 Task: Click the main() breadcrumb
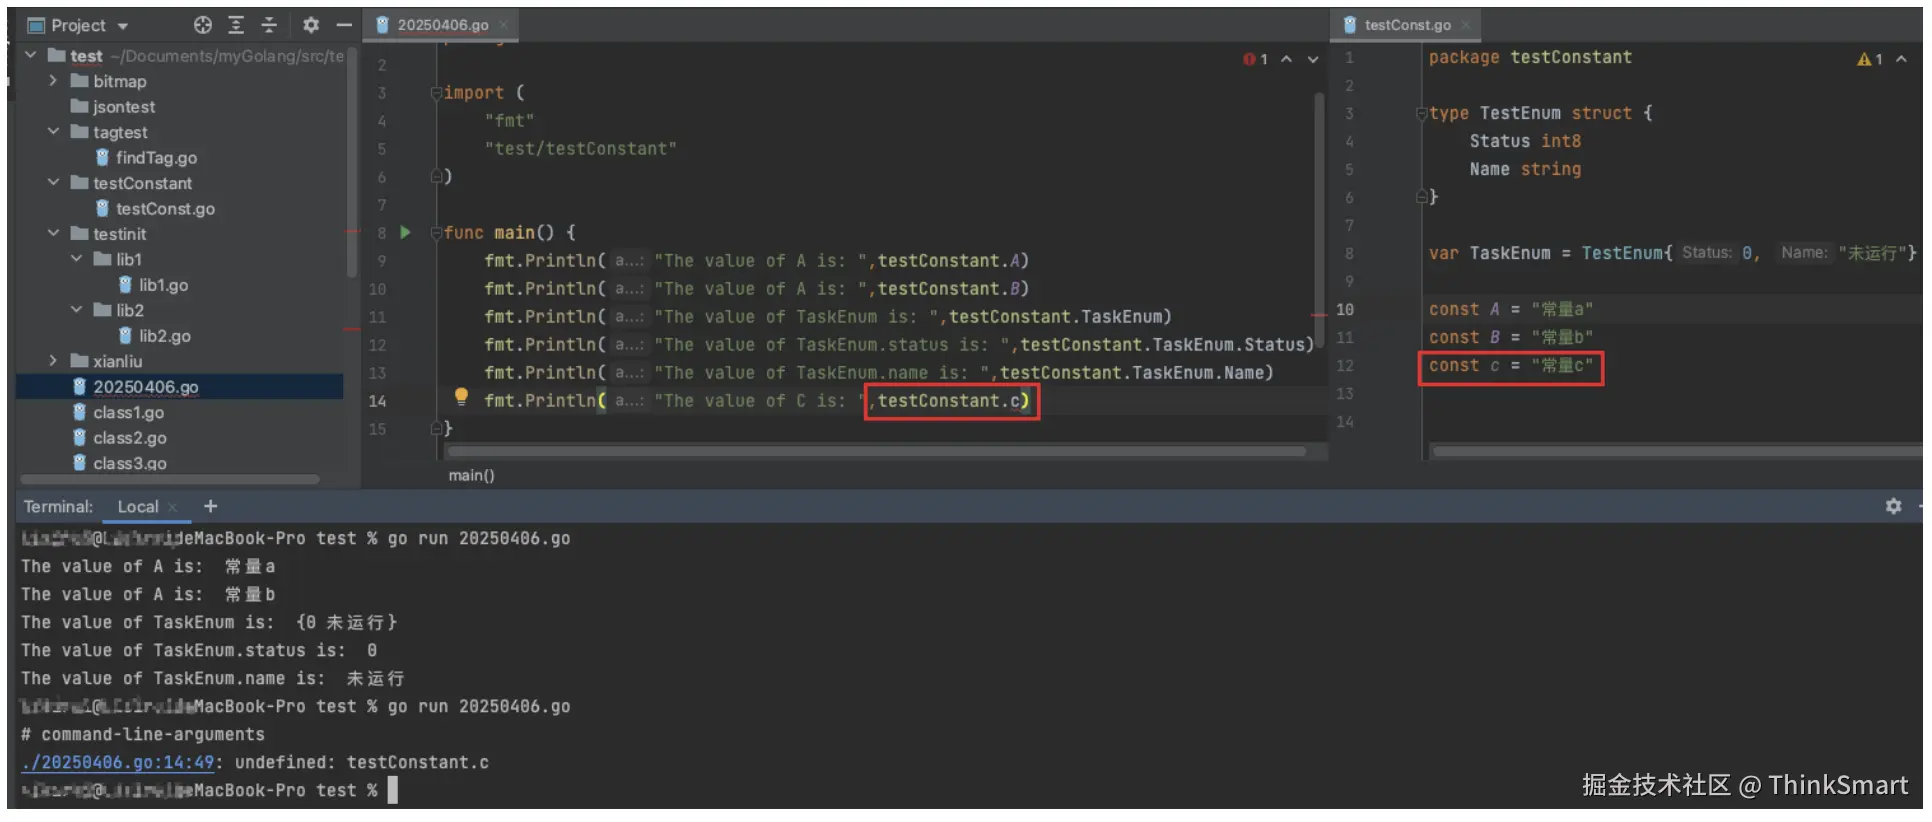471,475
